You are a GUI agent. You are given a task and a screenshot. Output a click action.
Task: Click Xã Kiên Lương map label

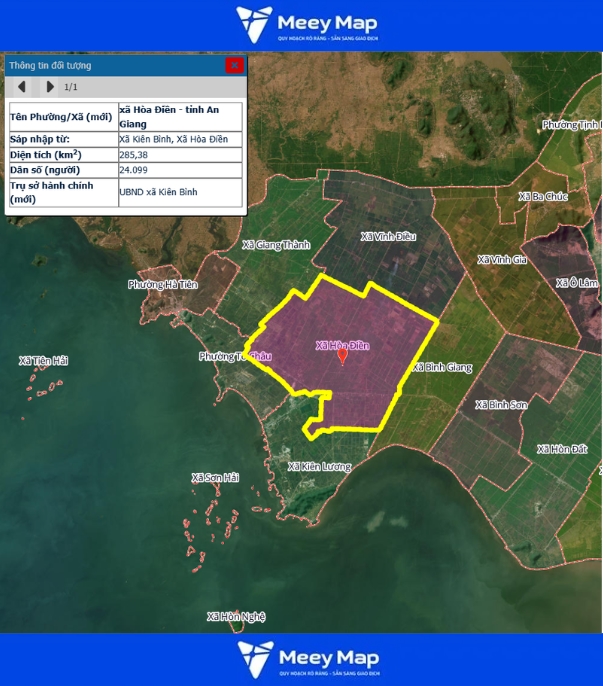click(x=318, y=467)
